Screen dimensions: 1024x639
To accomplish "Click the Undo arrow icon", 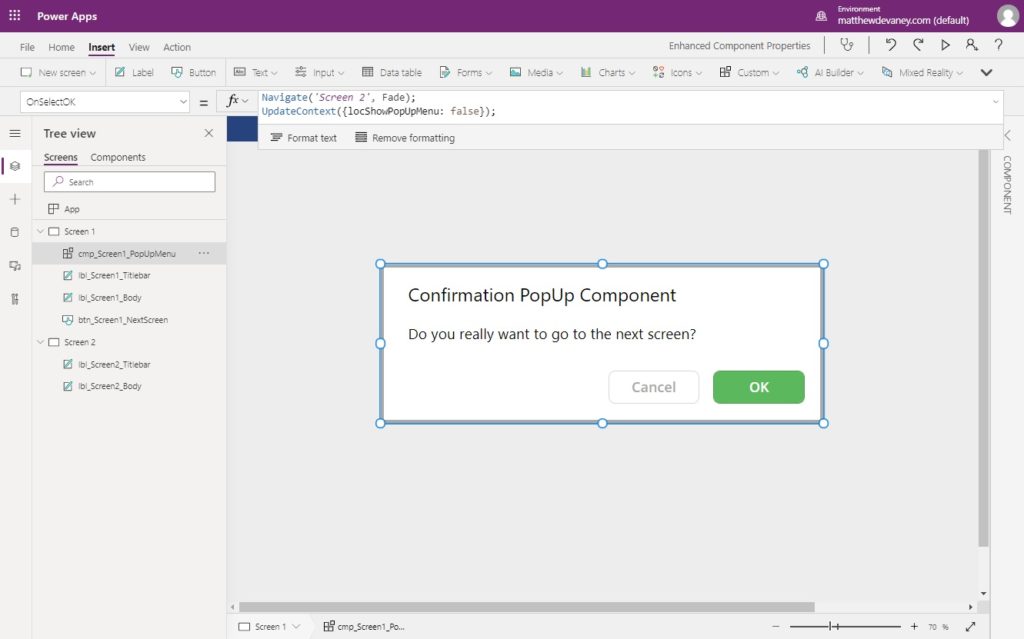I will point(891,45).
